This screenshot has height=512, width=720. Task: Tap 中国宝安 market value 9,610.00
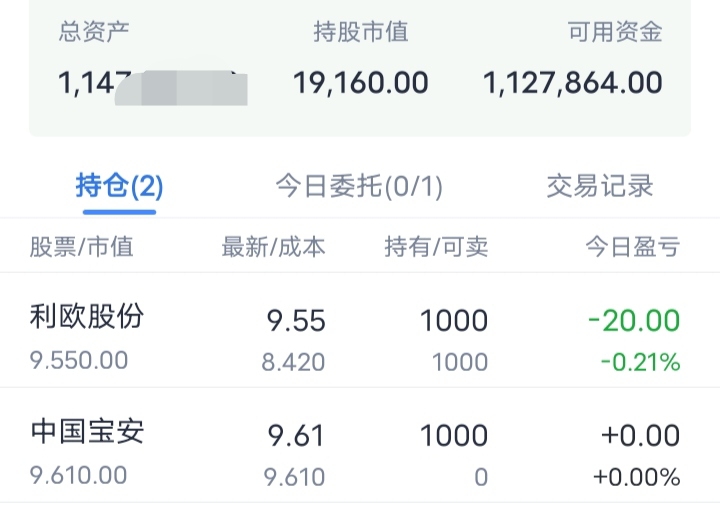(x=79, y=475)
